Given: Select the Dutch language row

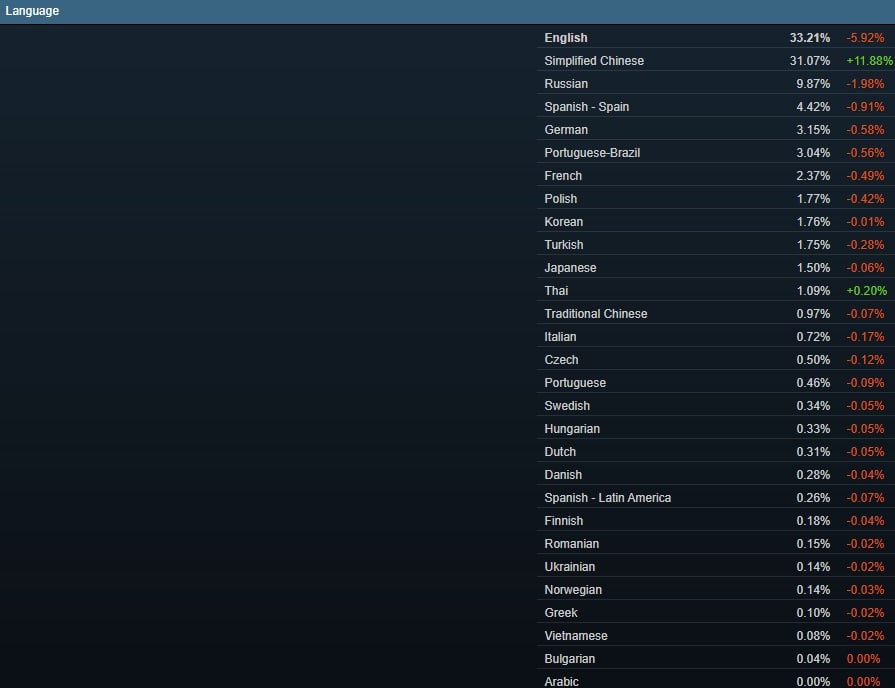Looking at the screenshot, I should coord(716,452).
